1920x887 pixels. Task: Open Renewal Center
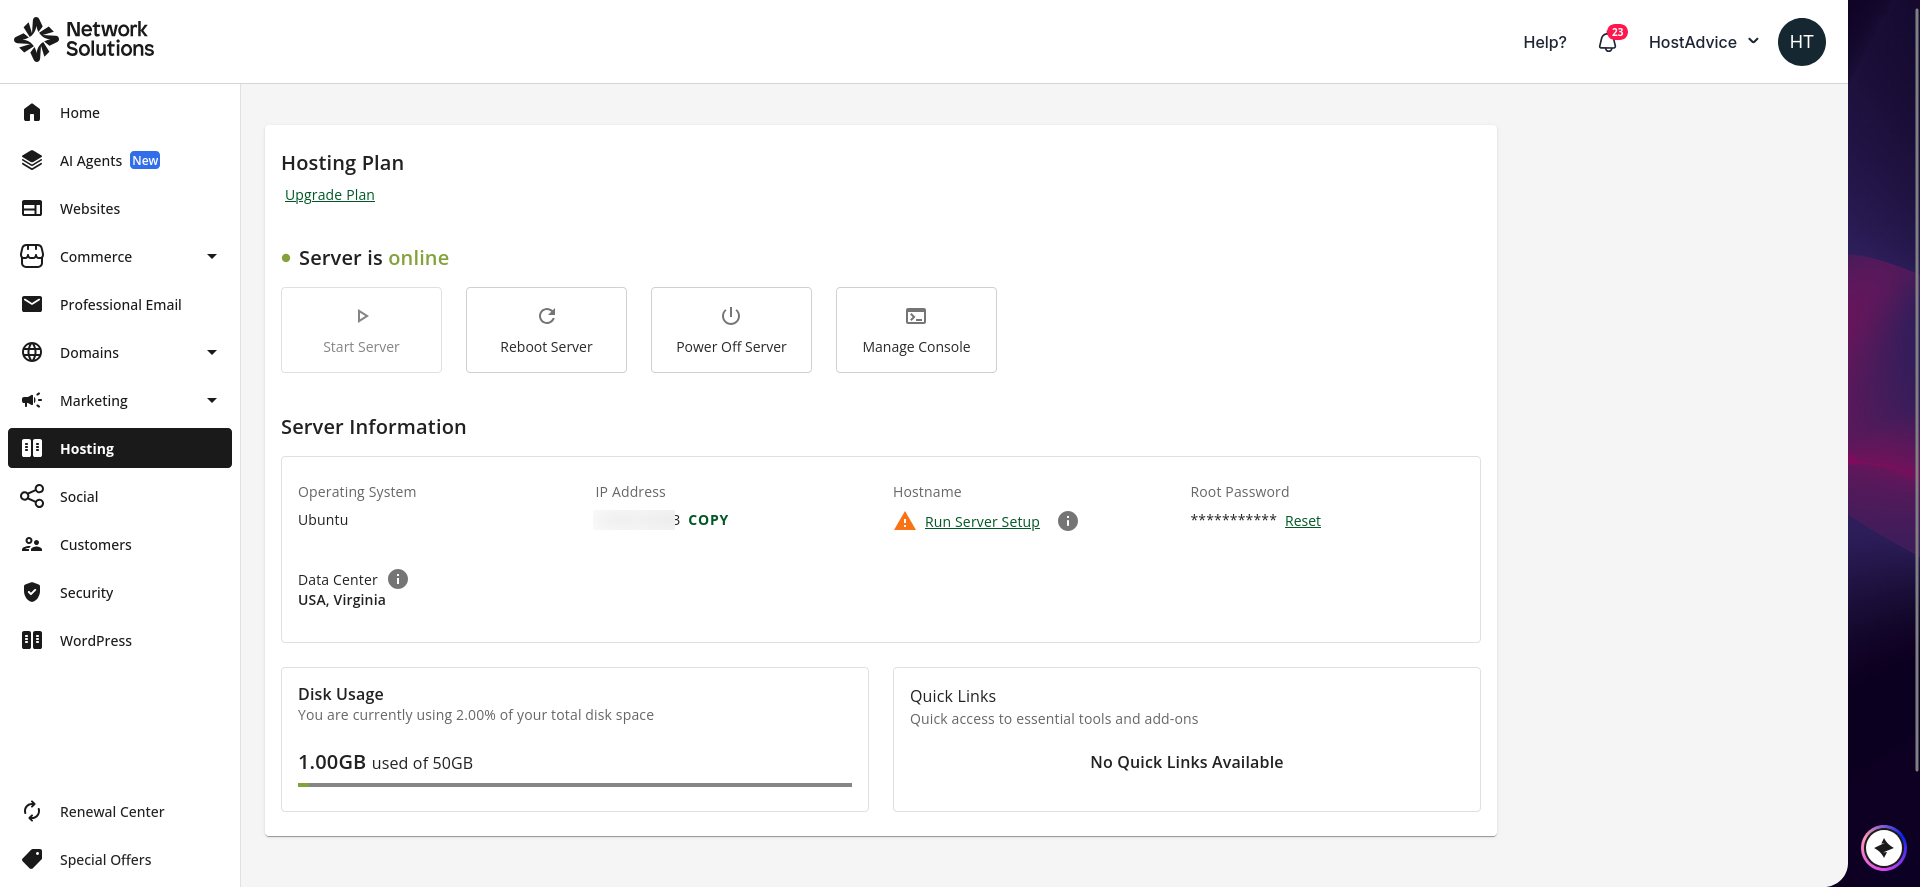point(120,811)
